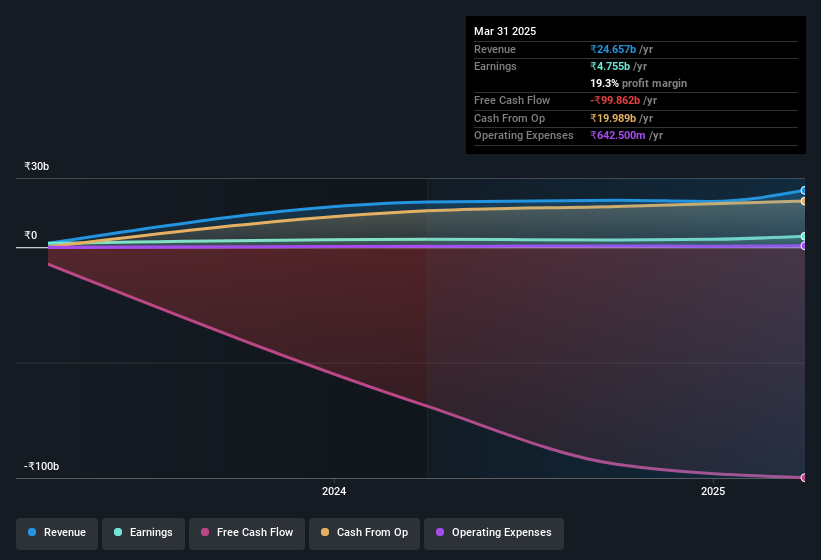Click the Earnings label in tooltip
The image size is (821, 560).
(495, 66)
